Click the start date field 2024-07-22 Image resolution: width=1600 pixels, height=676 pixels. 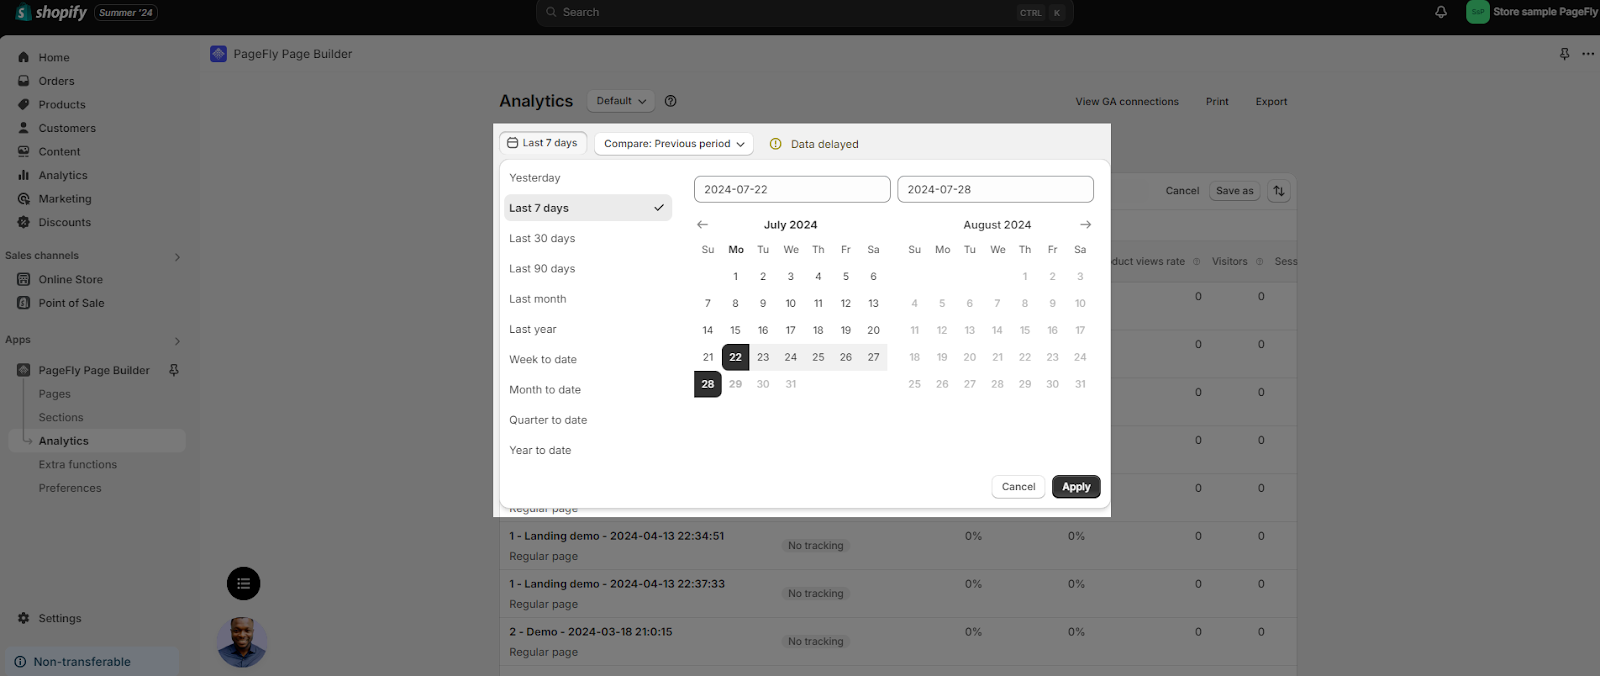pyautogui.click(x=791, y=190)
